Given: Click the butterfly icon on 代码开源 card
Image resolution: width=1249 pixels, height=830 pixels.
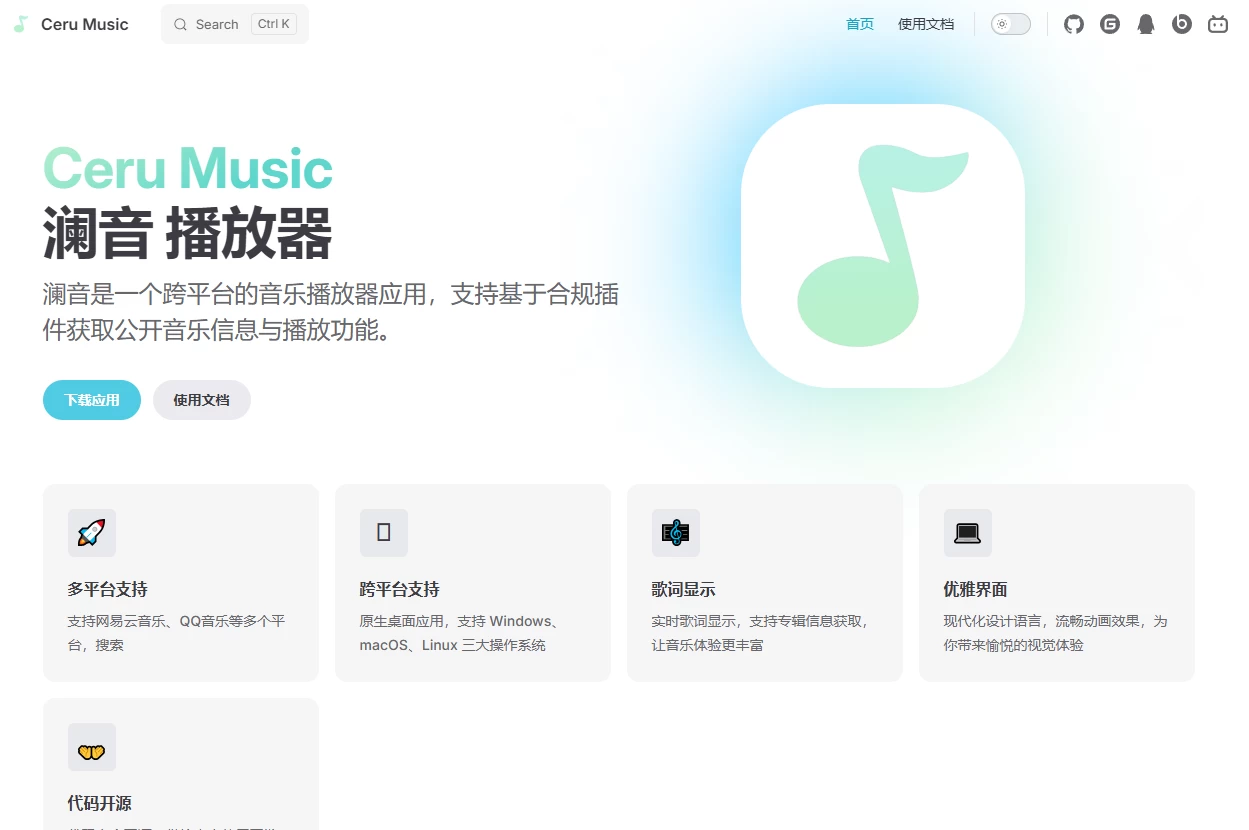Looking at the screenshot, I should click(91, 747).
